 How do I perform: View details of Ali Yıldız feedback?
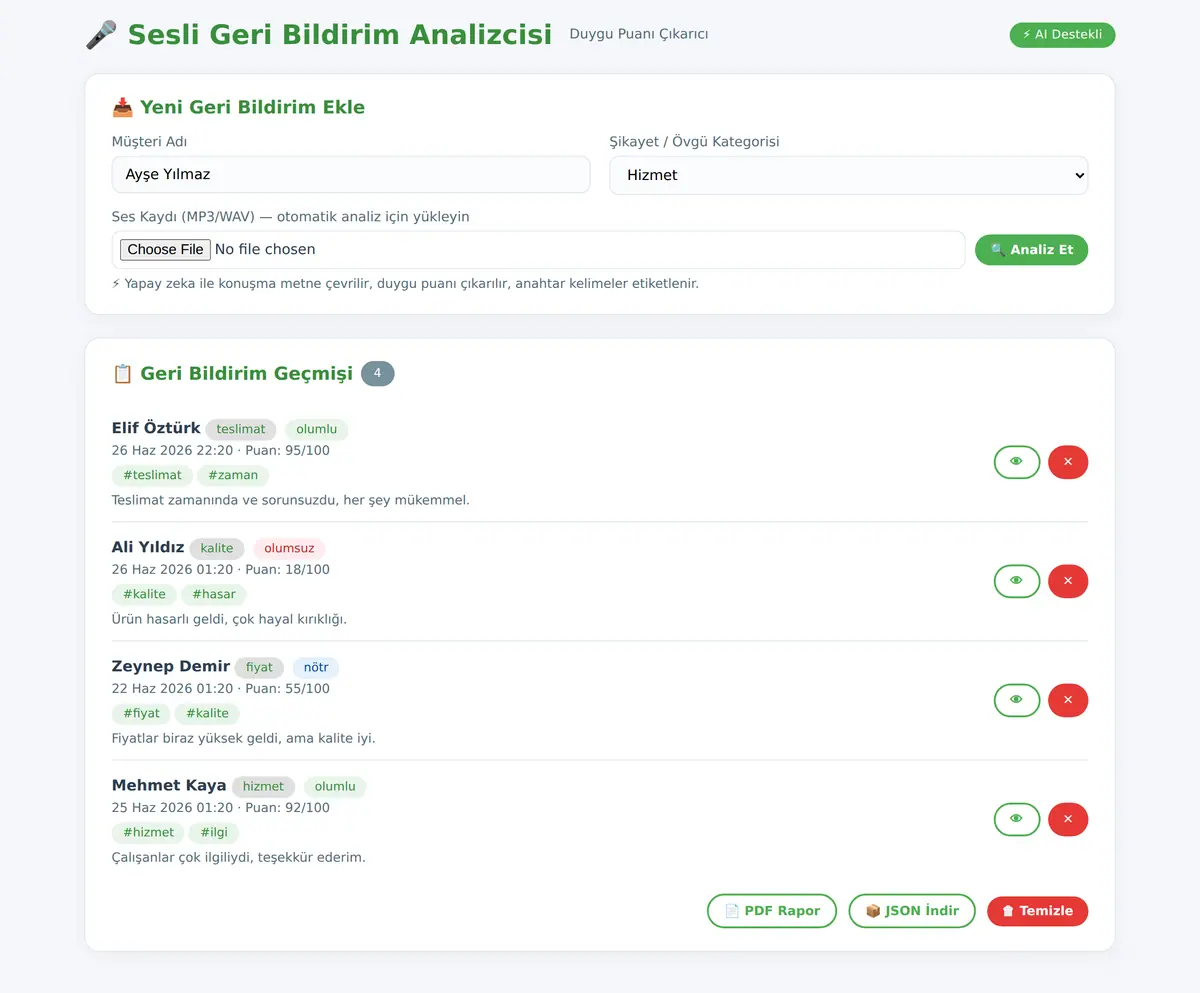click(1017, 581)
